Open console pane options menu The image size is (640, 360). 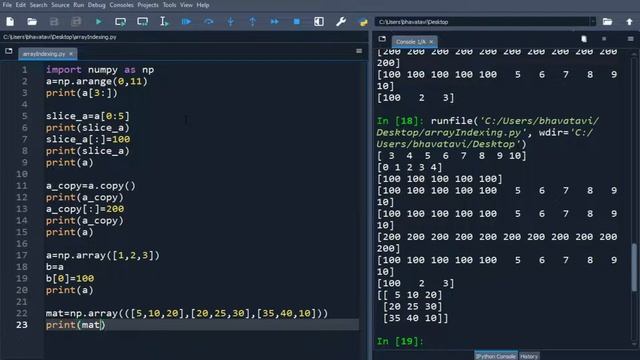631,39
